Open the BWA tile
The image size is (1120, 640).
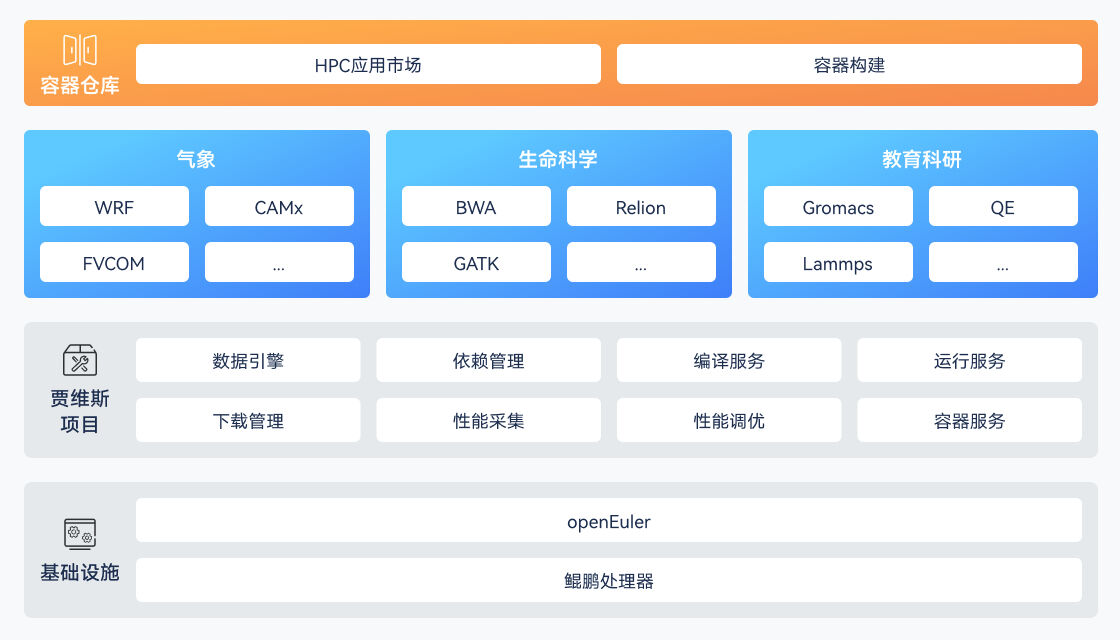(476, 207)
